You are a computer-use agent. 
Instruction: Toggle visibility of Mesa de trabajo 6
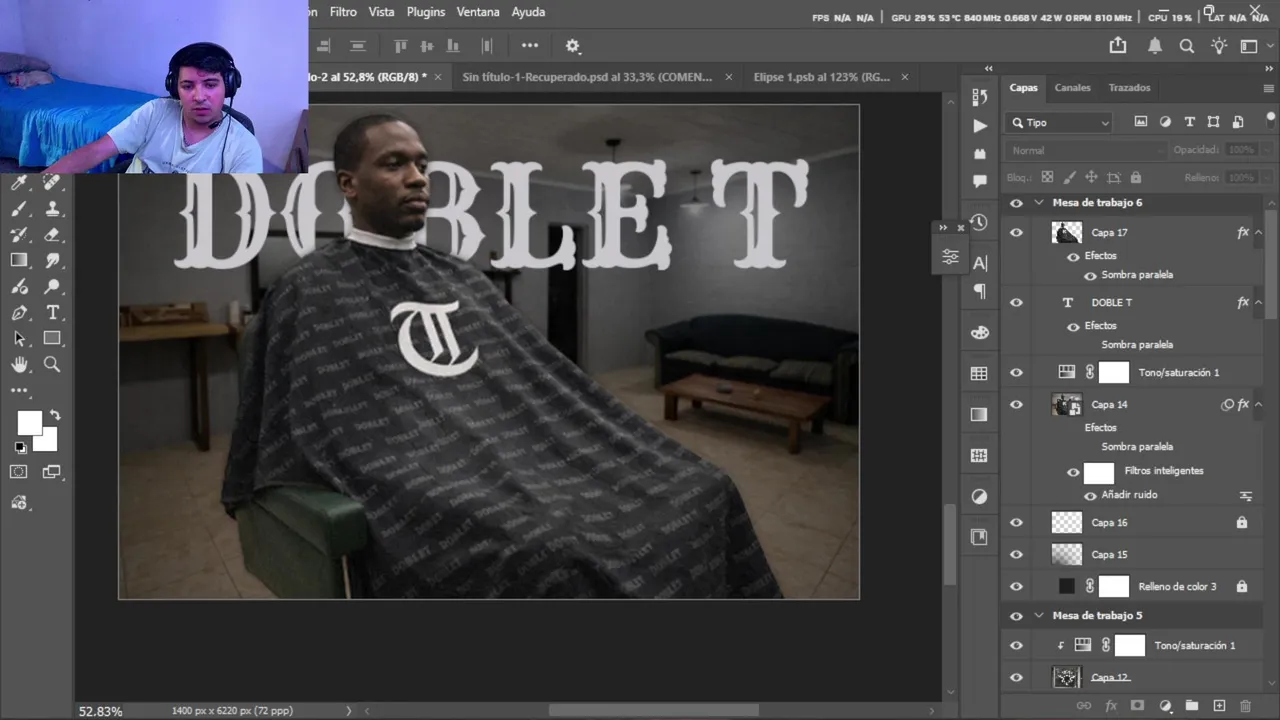pos(1017,203)
